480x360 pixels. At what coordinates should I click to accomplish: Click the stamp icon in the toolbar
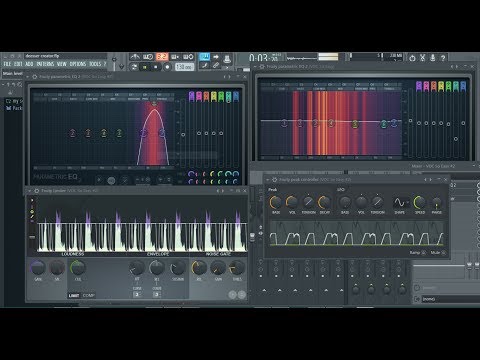click(227, 59)
